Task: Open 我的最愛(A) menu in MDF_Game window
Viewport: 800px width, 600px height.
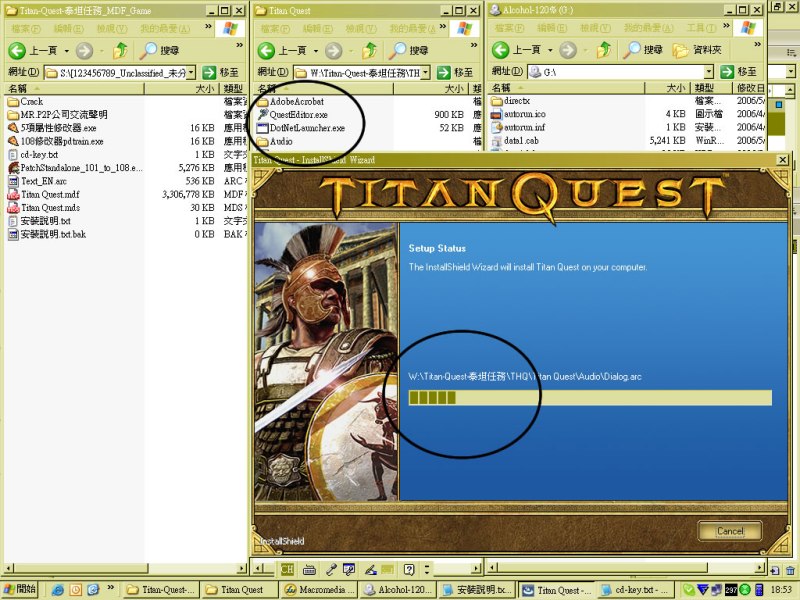Action: point(165,29)
